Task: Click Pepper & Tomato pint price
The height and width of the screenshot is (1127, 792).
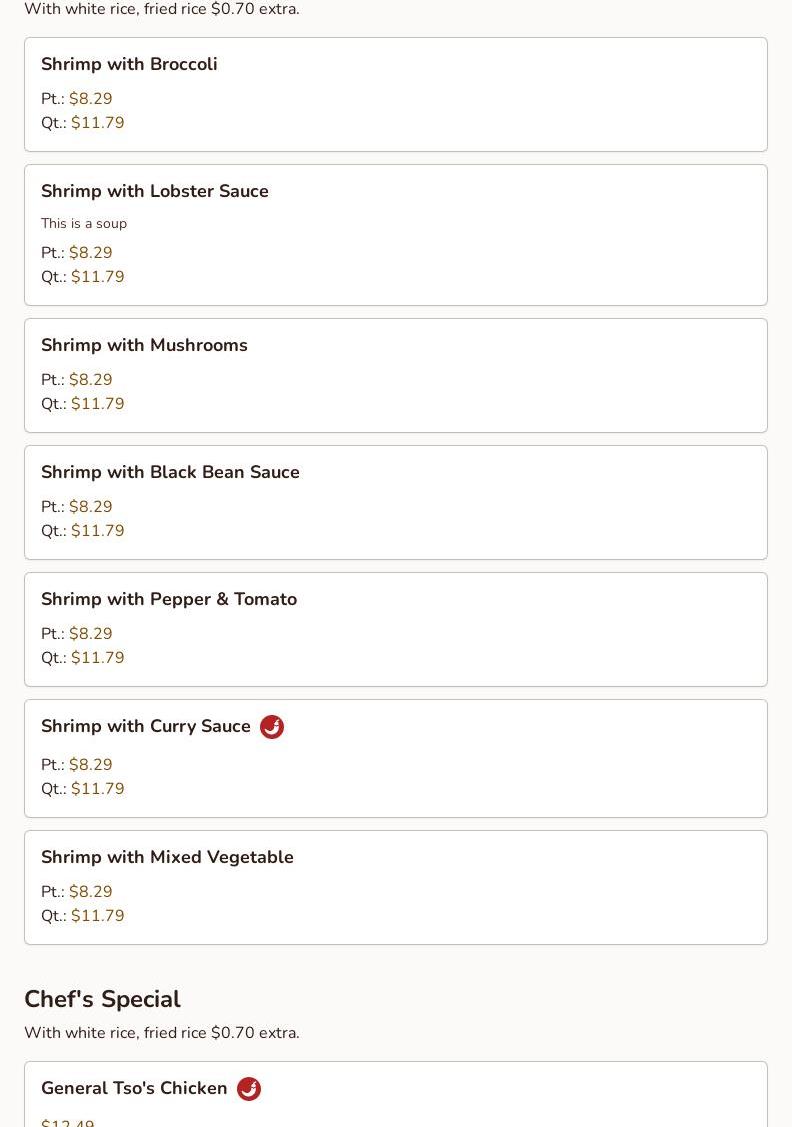Action: click(90, 634)
